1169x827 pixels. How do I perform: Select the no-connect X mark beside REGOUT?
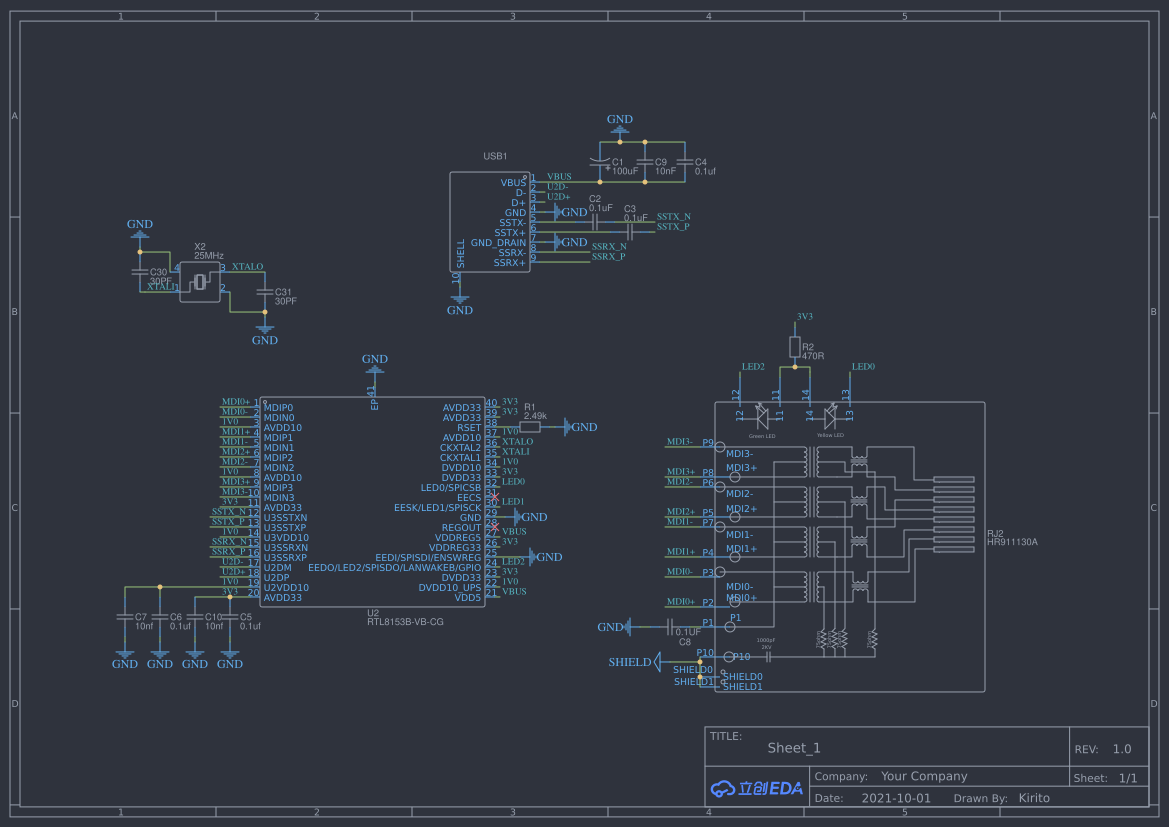(x=495, y=527)
